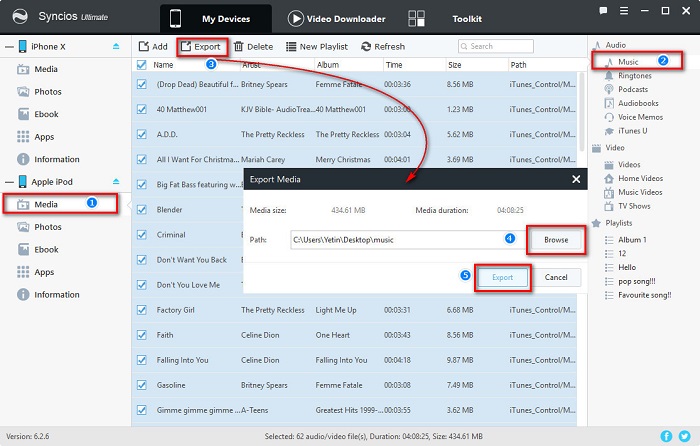
Task: Open the Facebook icon in status bar
Action: click(x=666, y=436)
